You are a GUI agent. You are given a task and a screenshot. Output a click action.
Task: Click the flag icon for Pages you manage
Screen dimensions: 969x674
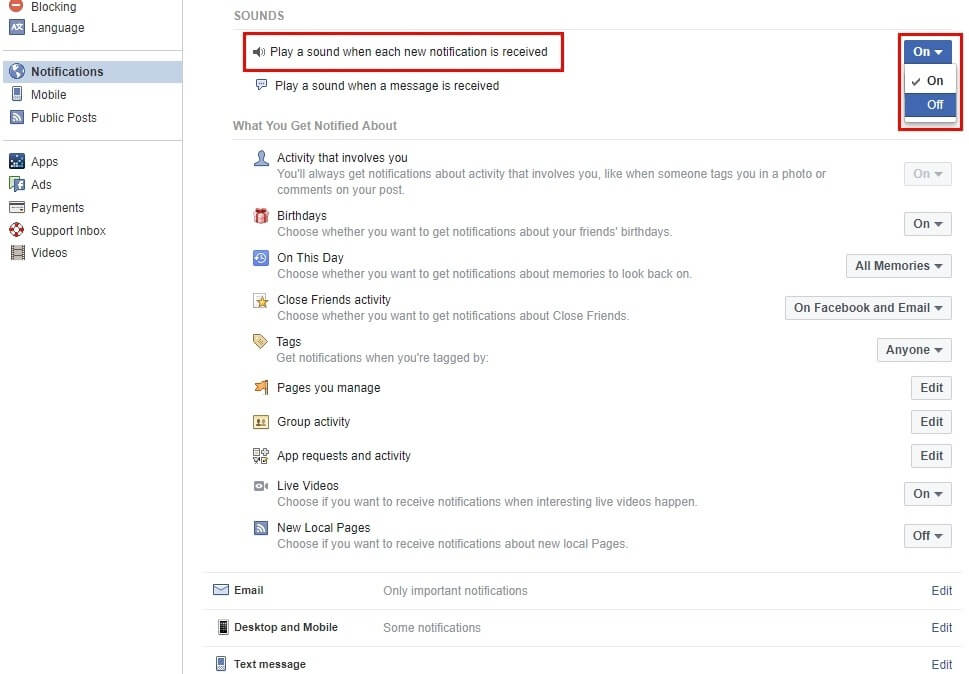(261, 387)
